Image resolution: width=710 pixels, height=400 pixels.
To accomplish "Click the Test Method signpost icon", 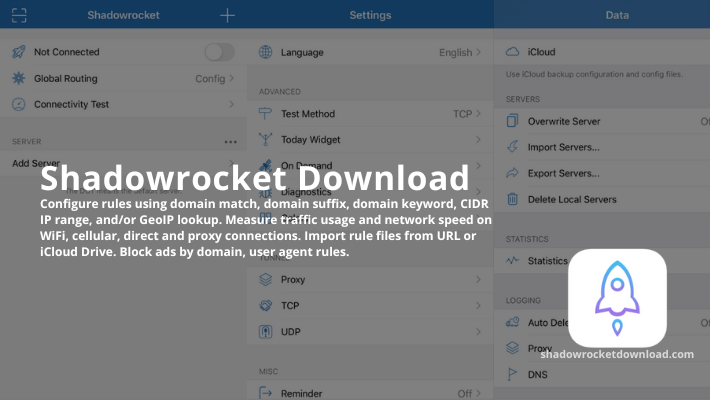I will coord(265,114).
